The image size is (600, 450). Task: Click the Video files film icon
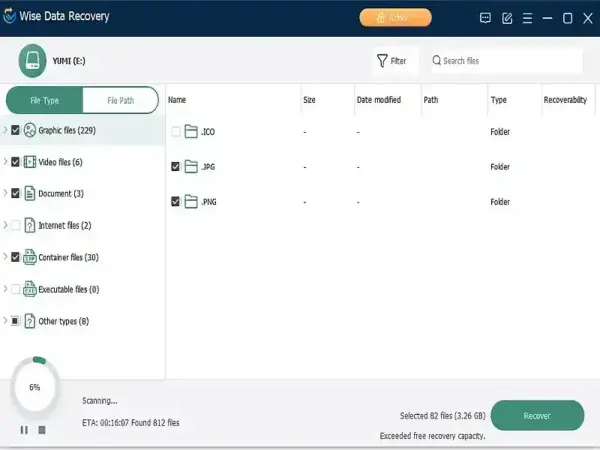coord(30,162)
